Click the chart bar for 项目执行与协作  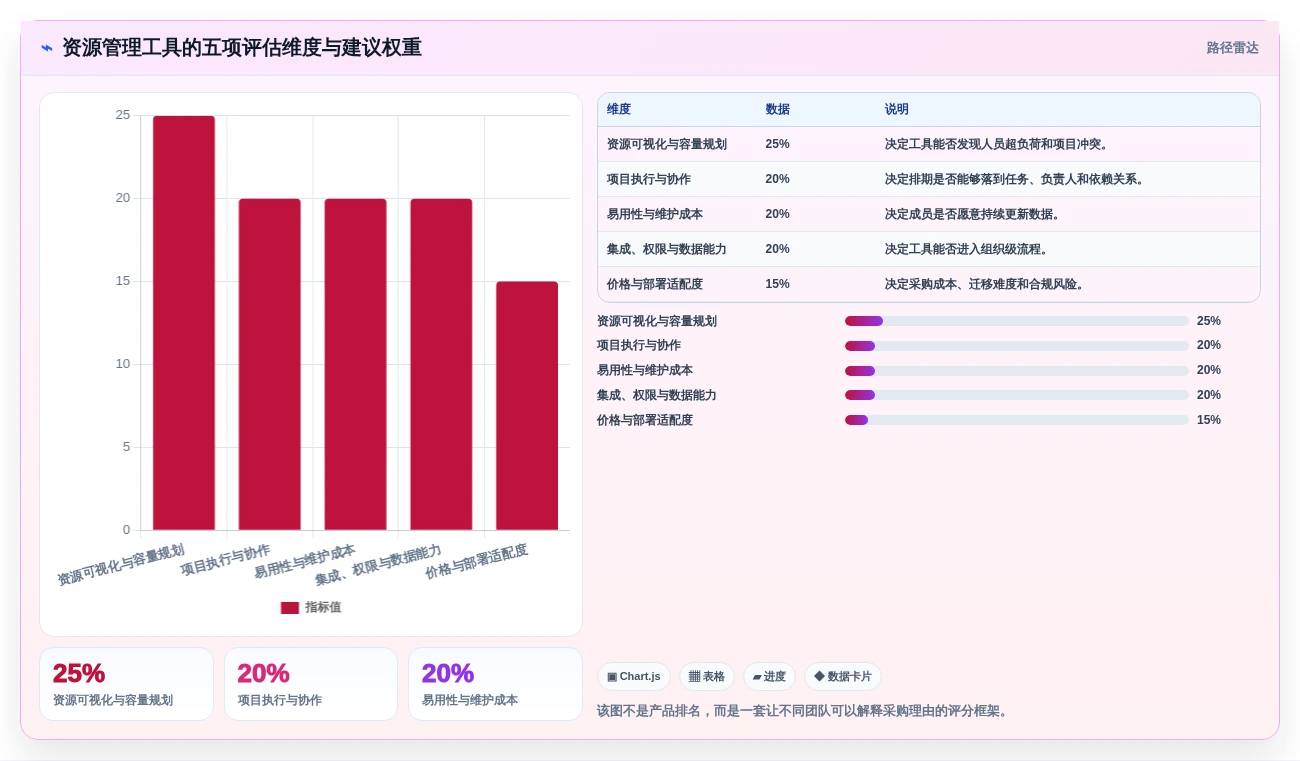(x=270, y=364)
